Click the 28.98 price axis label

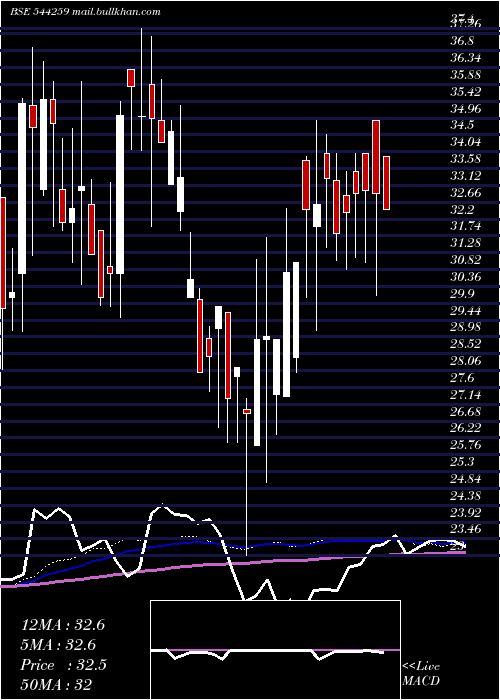point(466,327)
